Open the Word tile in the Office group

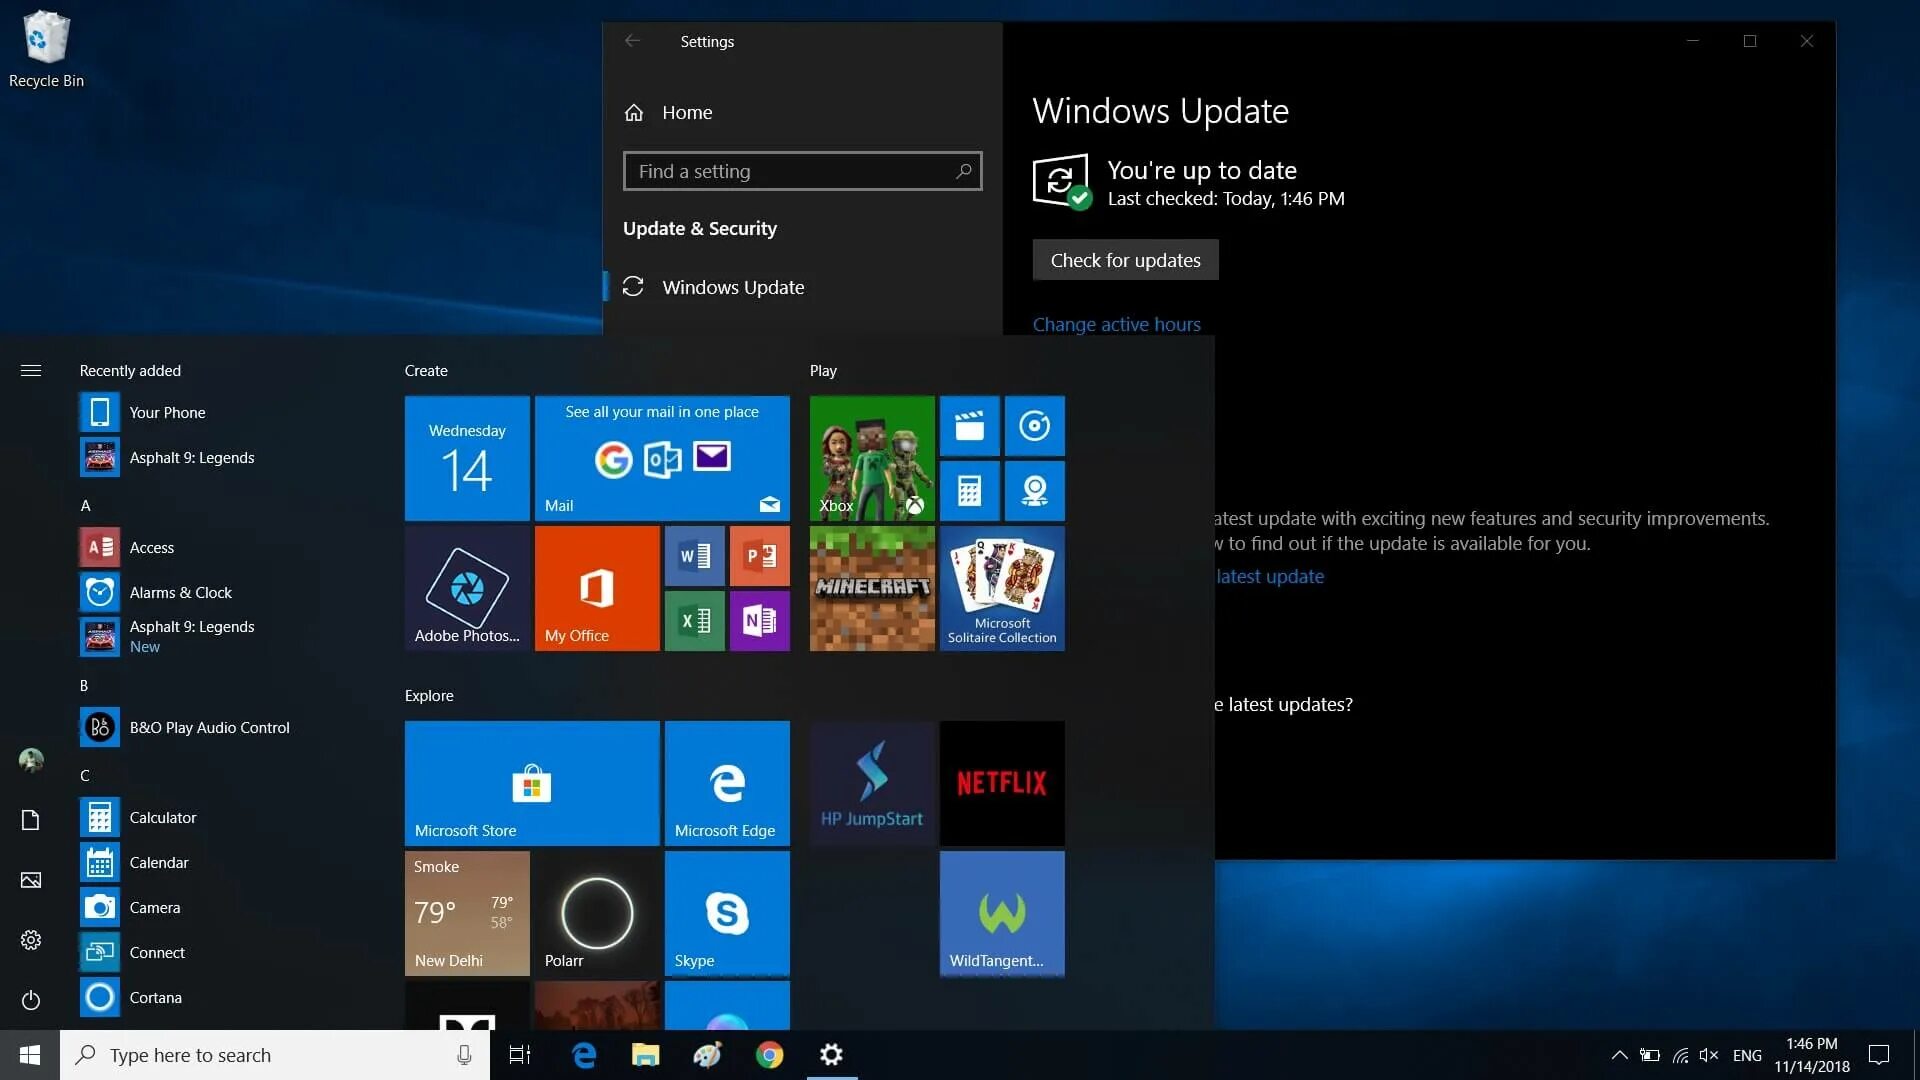[694, 556]
